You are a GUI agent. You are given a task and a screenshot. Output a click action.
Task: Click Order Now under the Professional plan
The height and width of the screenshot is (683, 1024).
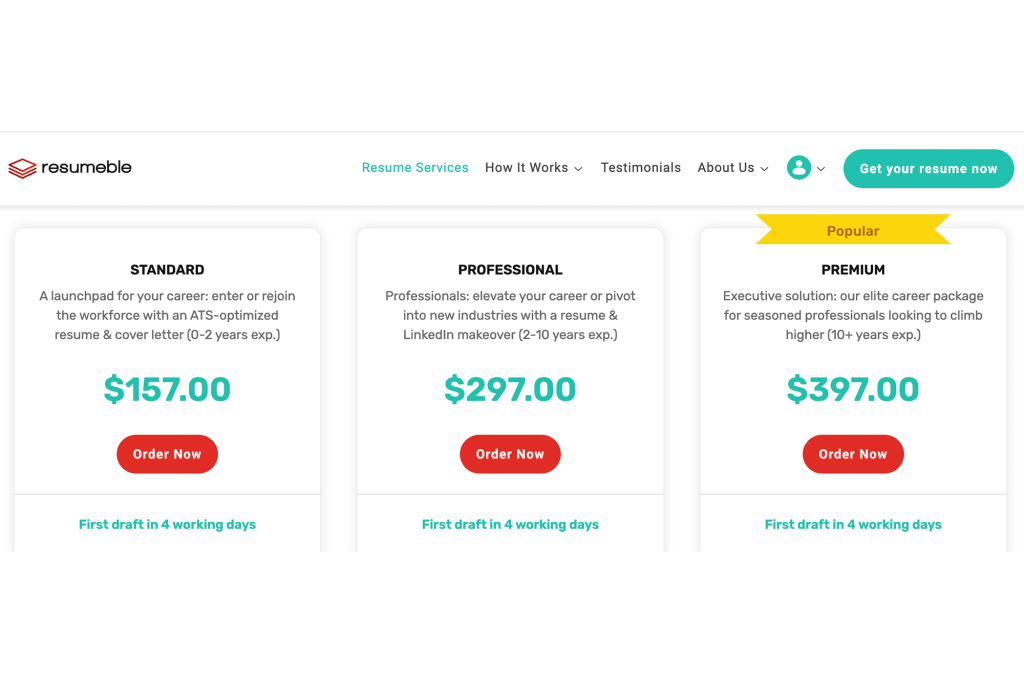pyautogui.click(x=510, y=454)
